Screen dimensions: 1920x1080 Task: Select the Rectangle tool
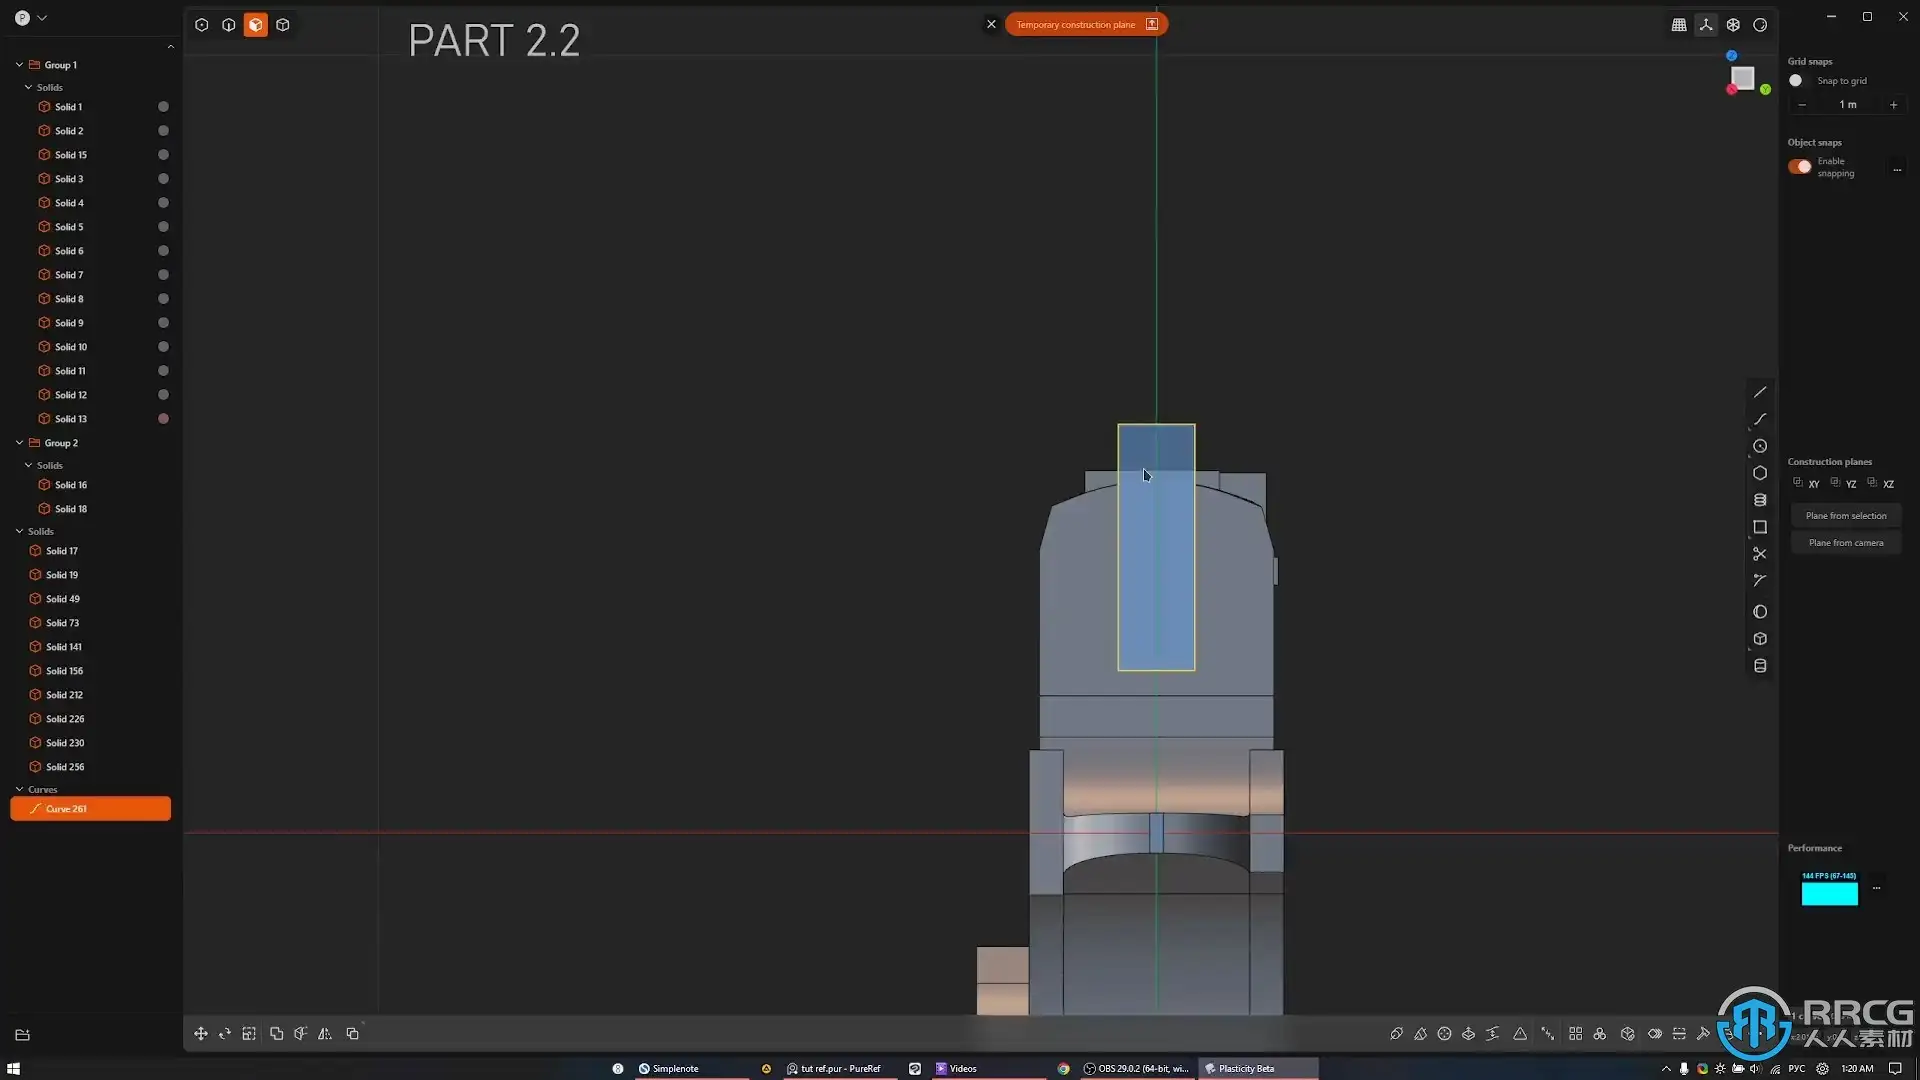1760,527
